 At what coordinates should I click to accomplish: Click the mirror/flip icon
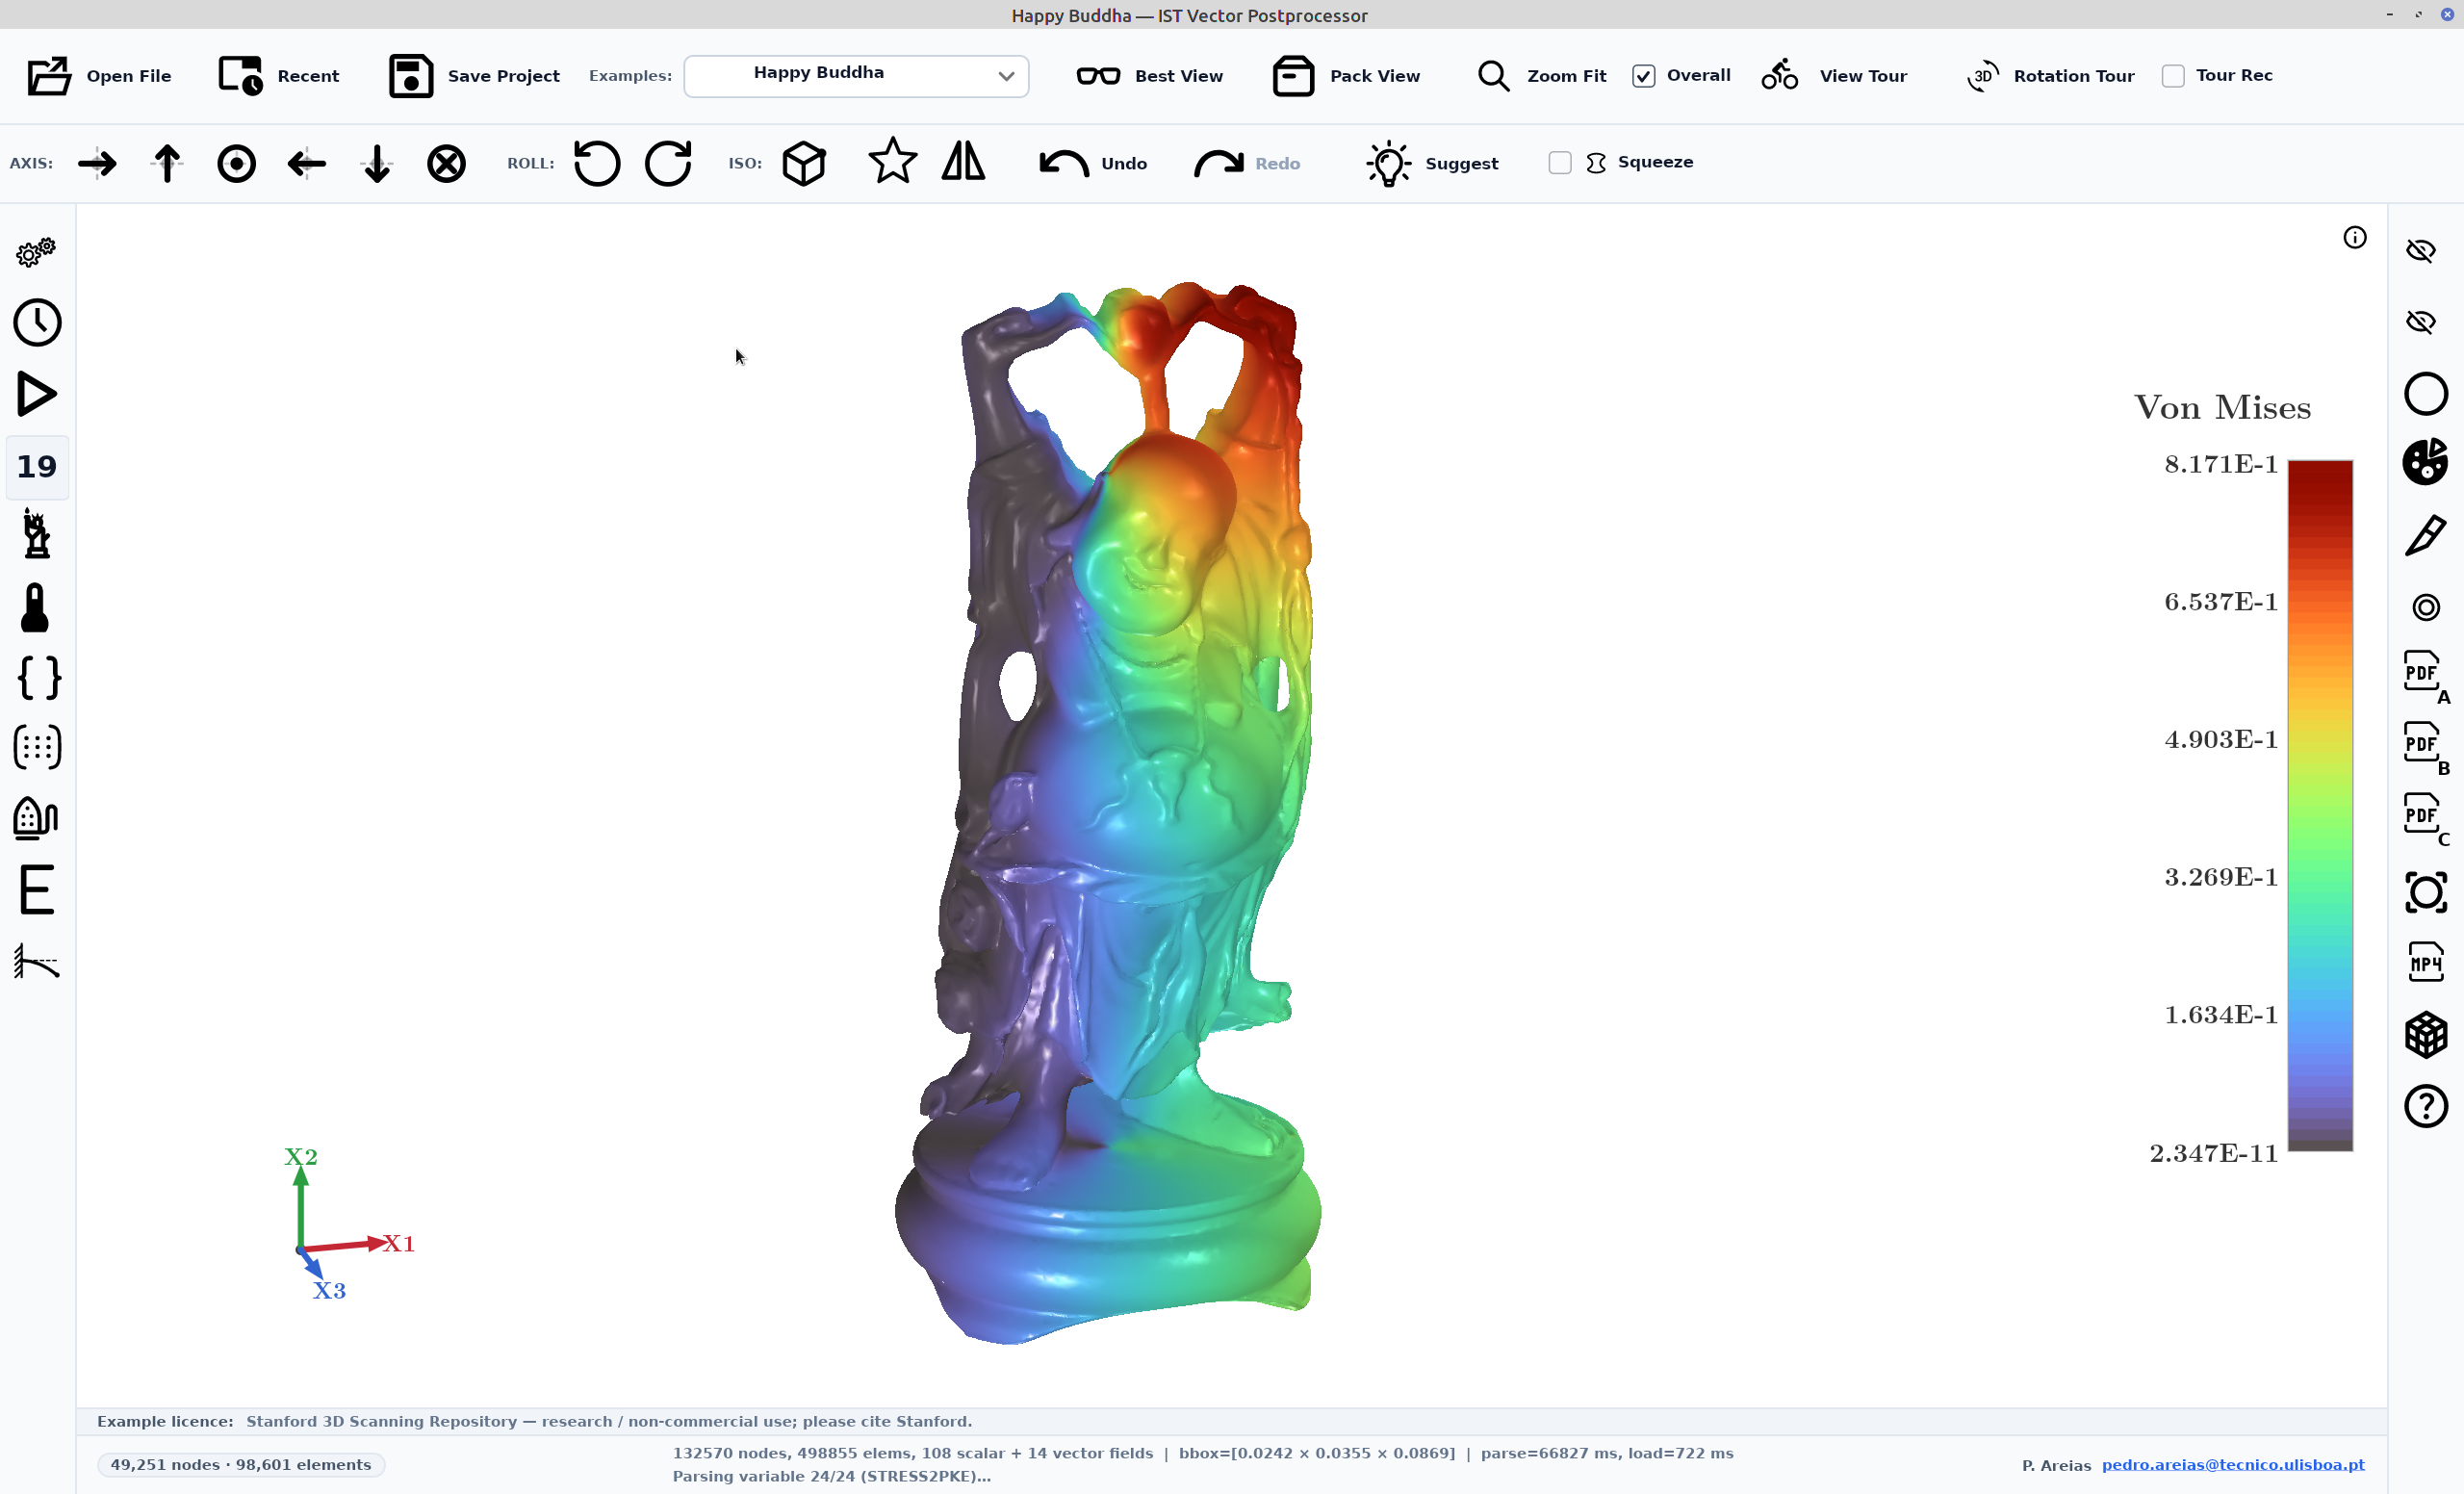coord(964,161)
